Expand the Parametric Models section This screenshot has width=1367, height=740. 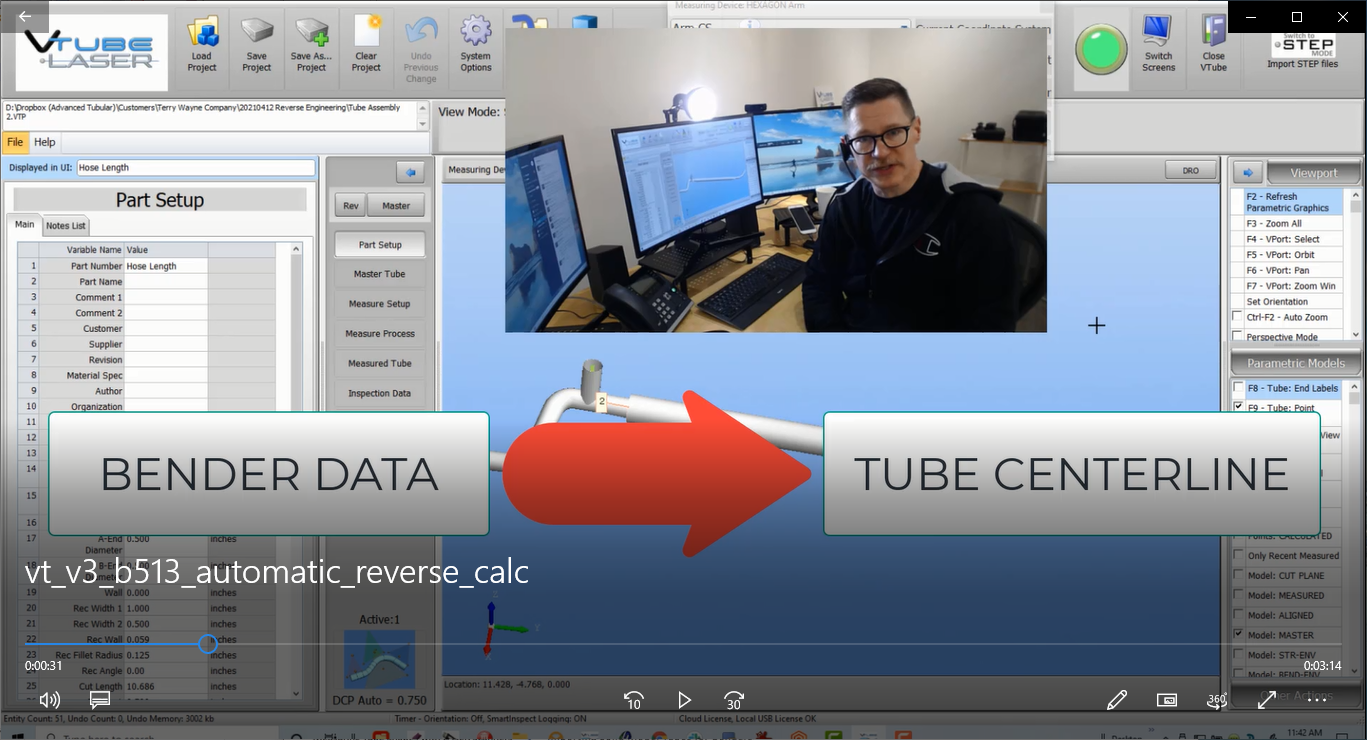coord(1295,363)
